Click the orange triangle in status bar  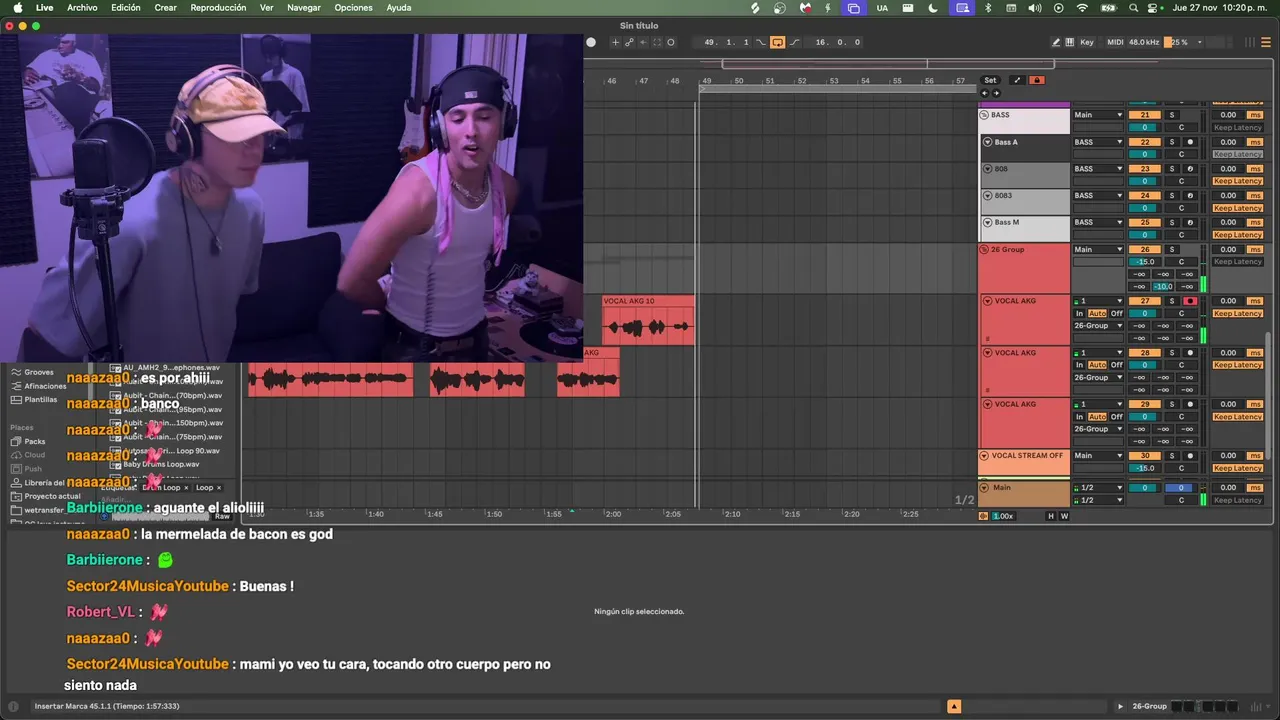954,706
